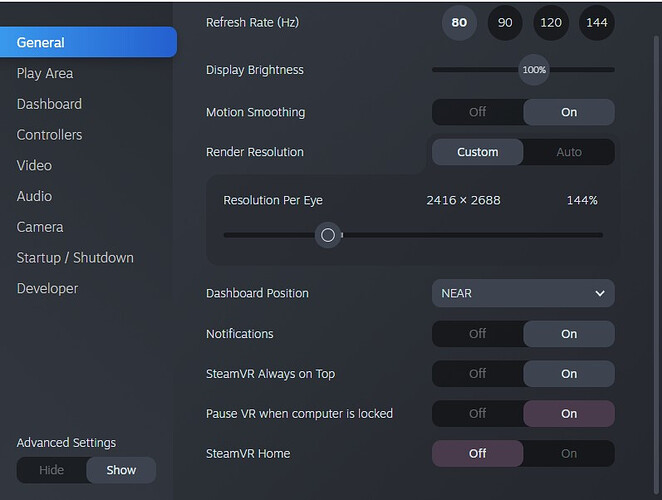Click the Resolution Per Eye slider handle

327,235
